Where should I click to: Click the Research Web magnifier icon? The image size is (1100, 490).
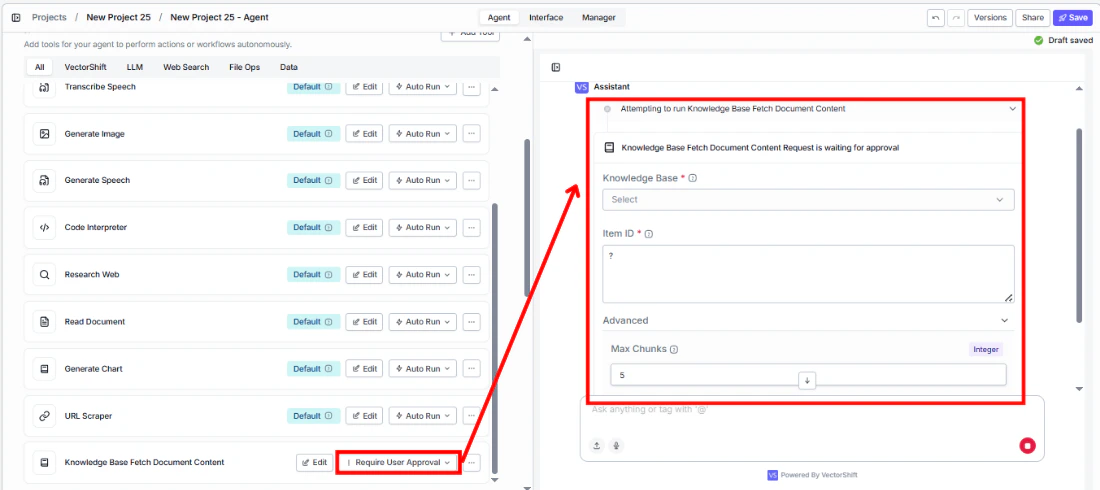point(44,274)
